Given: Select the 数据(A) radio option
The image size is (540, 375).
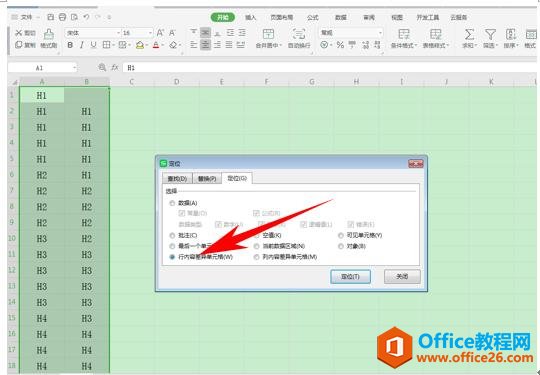Looking at the screenshot, I should point(172,203).
